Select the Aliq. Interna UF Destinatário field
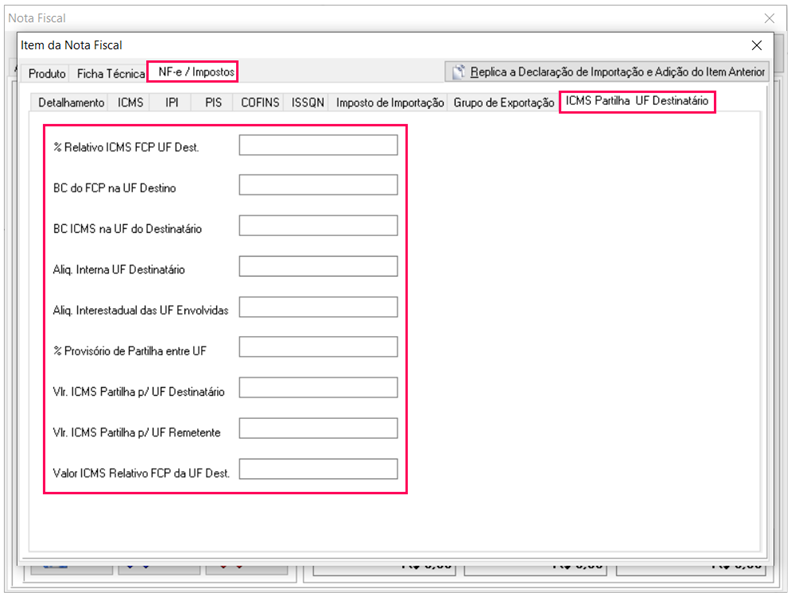 [318, 267]
